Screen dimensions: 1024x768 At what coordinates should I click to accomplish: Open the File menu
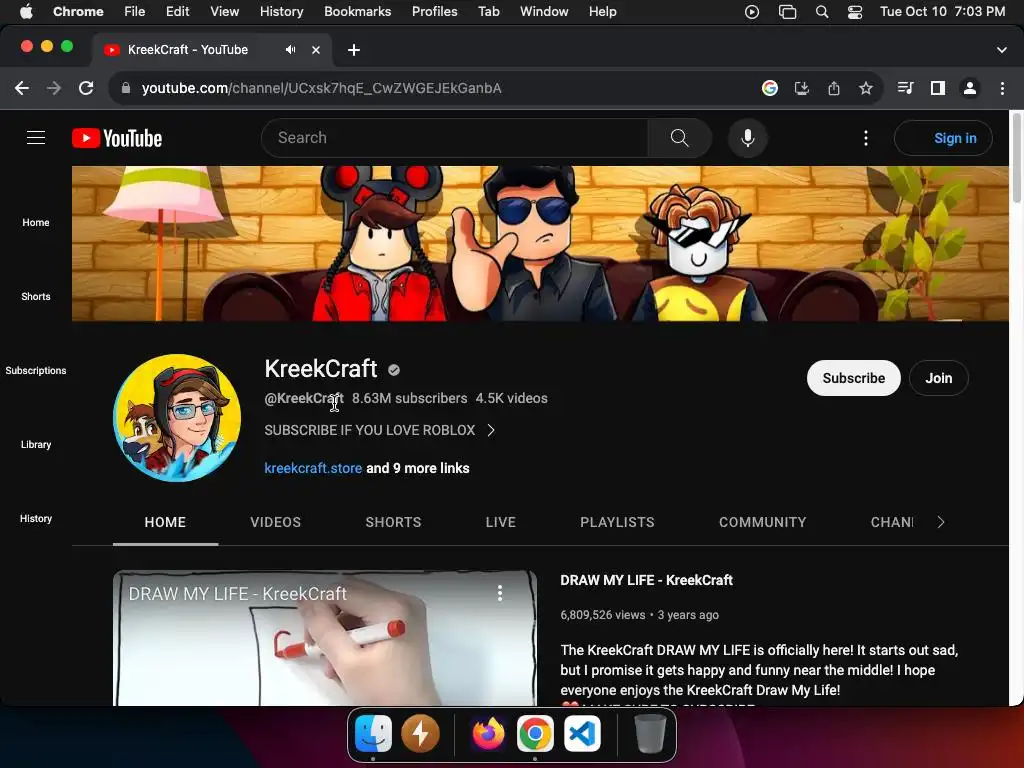(x=135, y=12)
